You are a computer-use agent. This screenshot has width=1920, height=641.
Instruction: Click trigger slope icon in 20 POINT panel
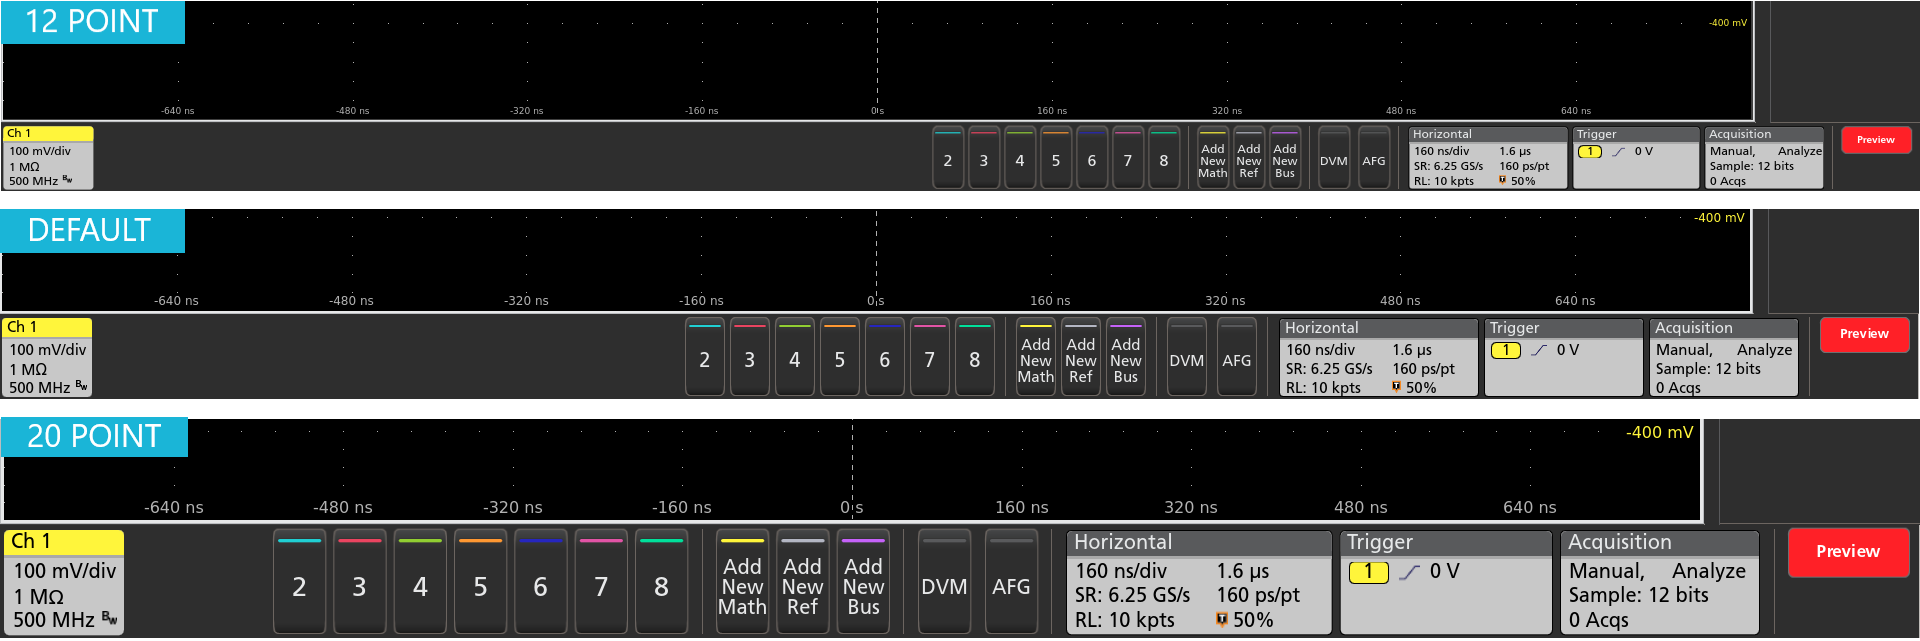pos(1409,572)
